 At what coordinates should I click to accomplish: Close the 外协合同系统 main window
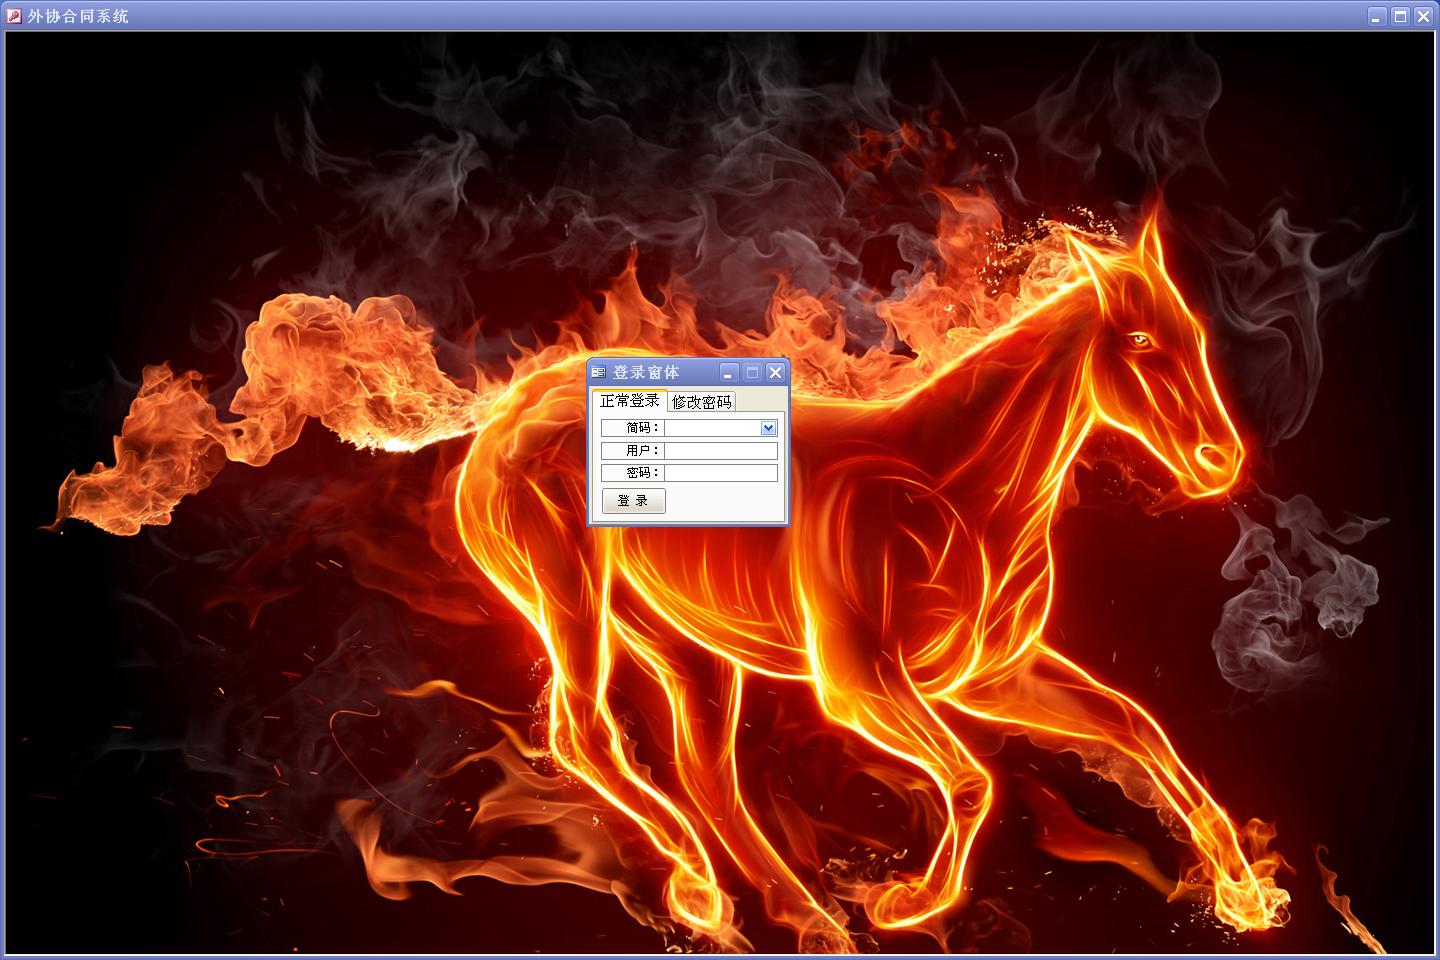(1423, 16)
